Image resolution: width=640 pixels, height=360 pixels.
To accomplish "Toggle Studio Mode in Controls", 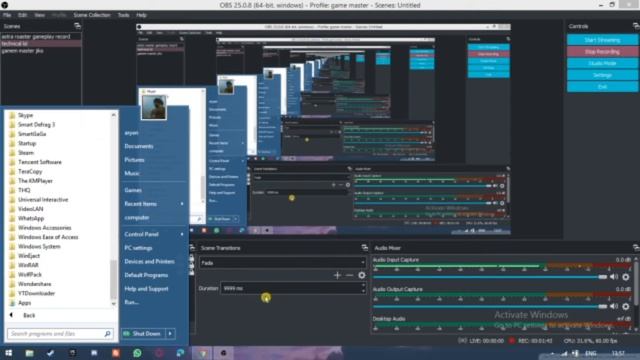I will coord(602,63).
